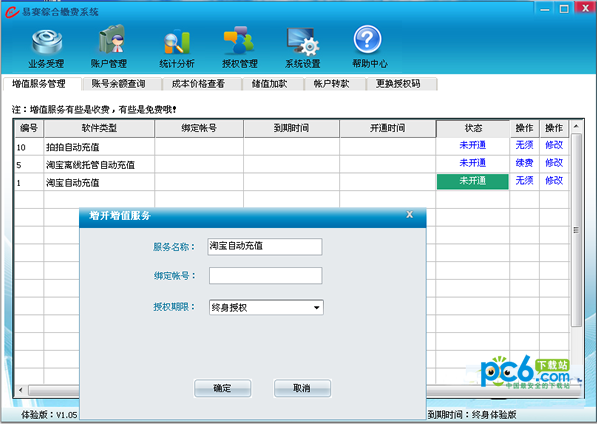Expand the 授权期限 dropdown arrow
The width and height of the screenshot is (597, 424).
(316, 308)
